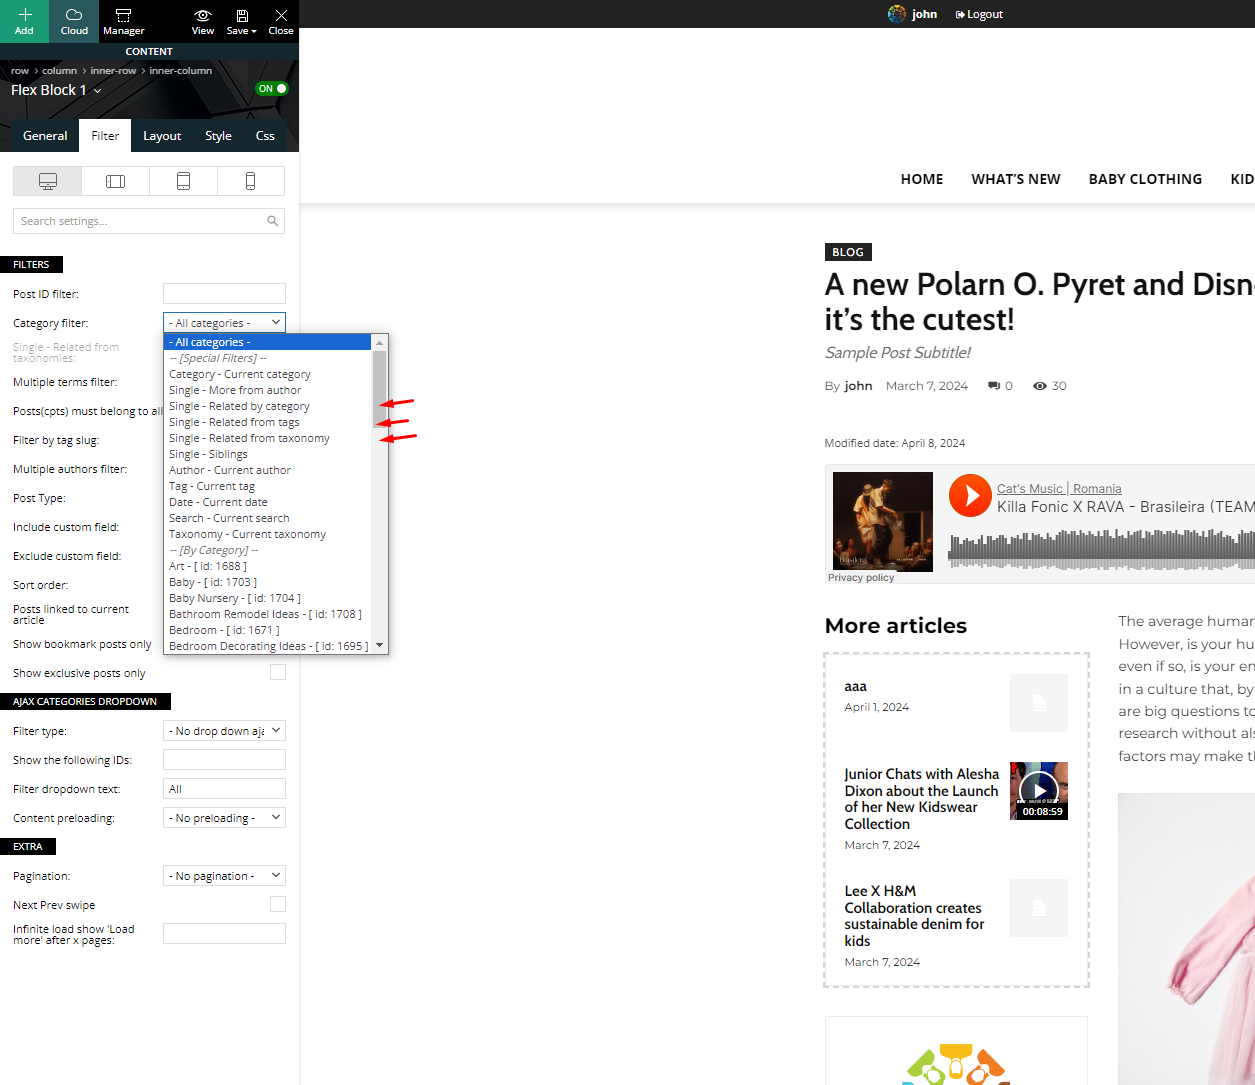Select 'Art - [ id: 1688 ]' category
The height and width of the screenshot is (1085, 1255).
click(x=268, y=566)
